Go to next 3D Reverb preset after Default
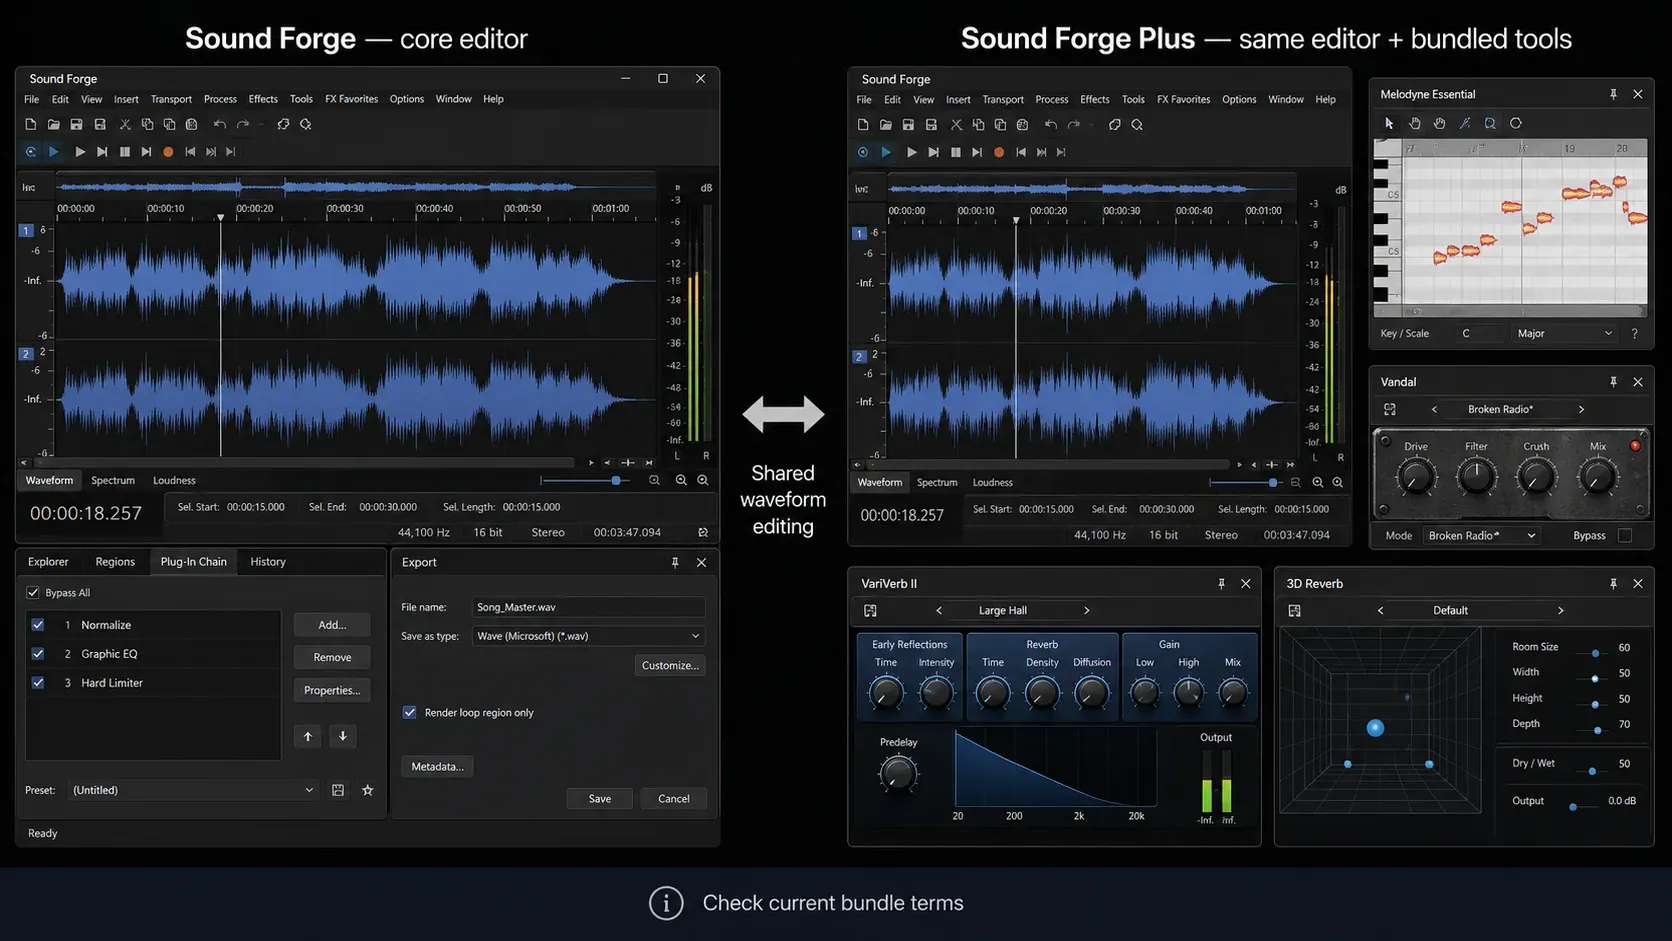Viewport: 1672px width, 941px height. click(1561, 611)
